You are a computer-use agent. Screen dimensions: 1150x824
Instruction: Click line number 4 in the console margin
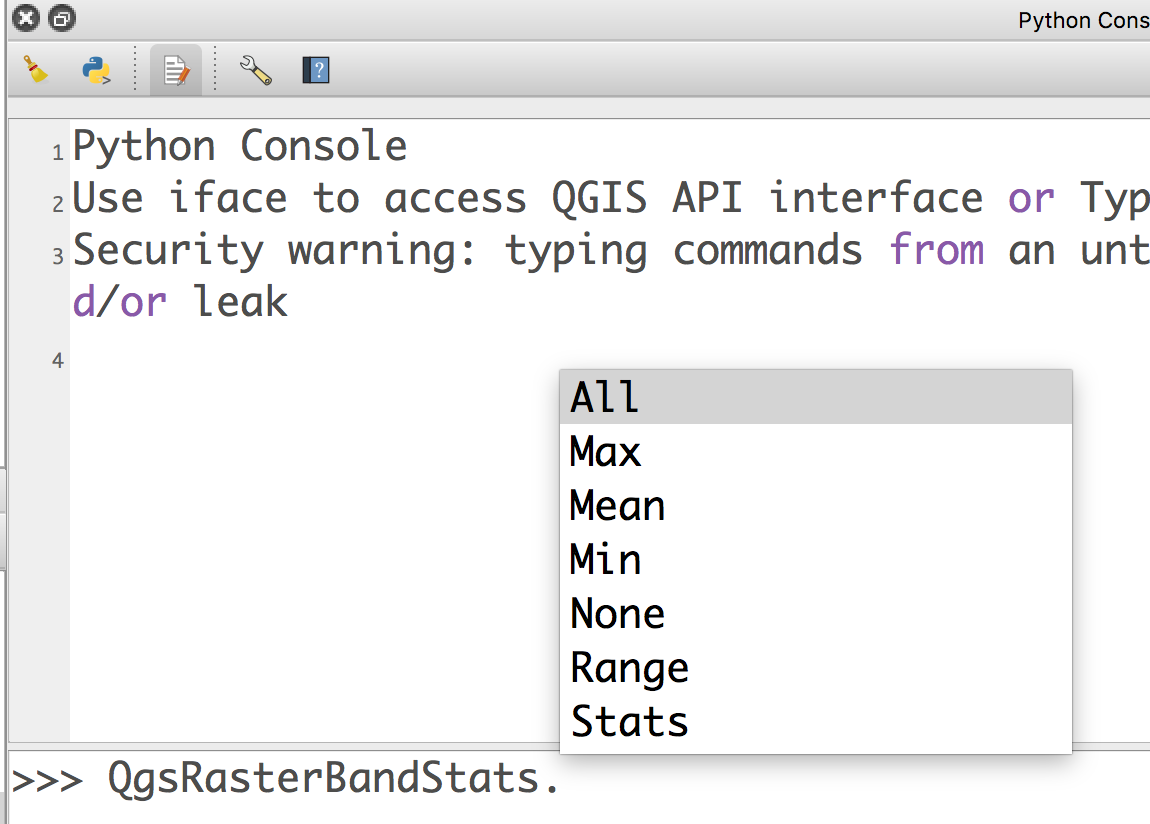tap(56, 360)
